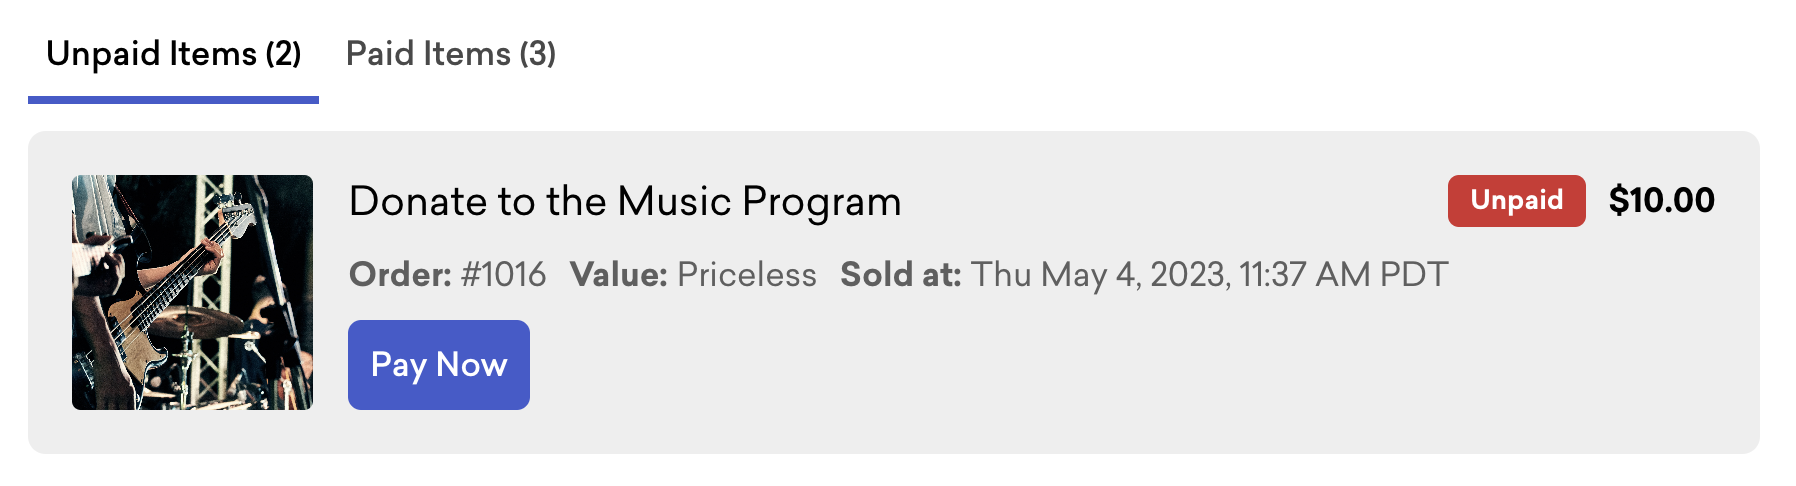Click the word Program in the item title
The width and height of the screenshot is (1796, 486).
[821, 202]
